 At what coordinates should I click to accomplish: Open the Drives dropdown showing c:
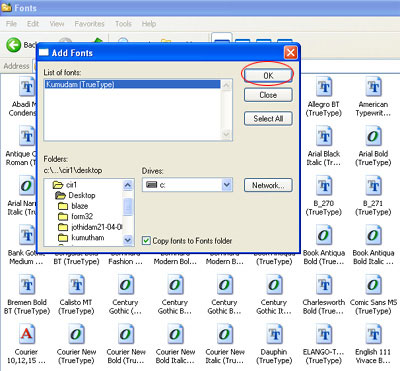(187, 185)
